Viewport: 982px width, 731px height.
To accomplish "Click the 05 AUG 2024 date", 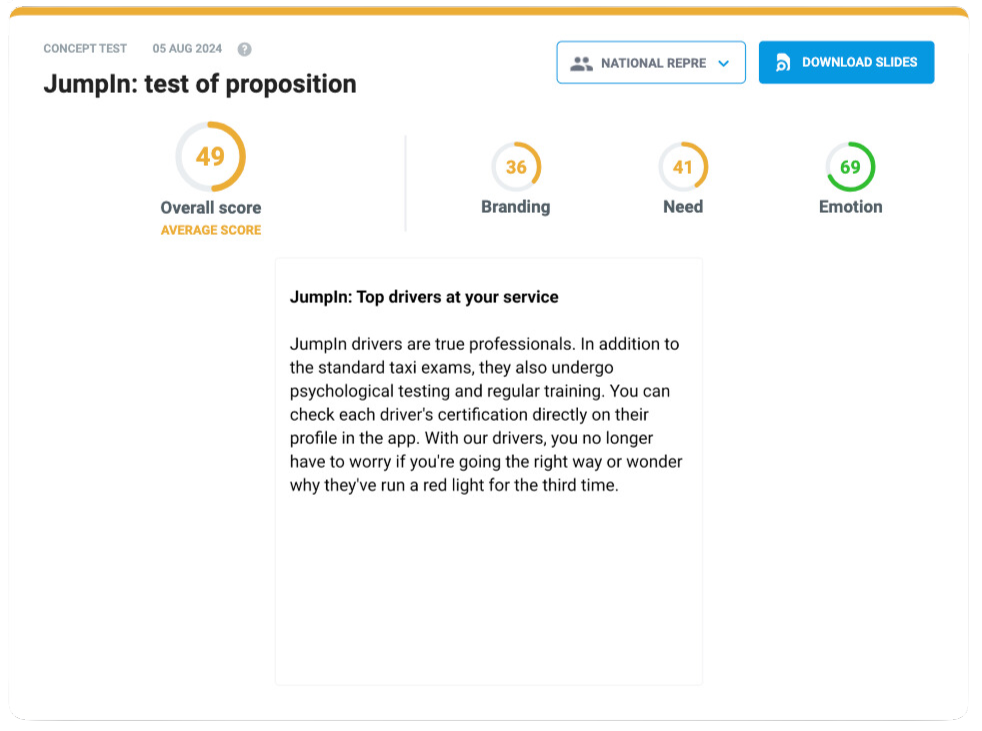I will click(x=187, y=48).
